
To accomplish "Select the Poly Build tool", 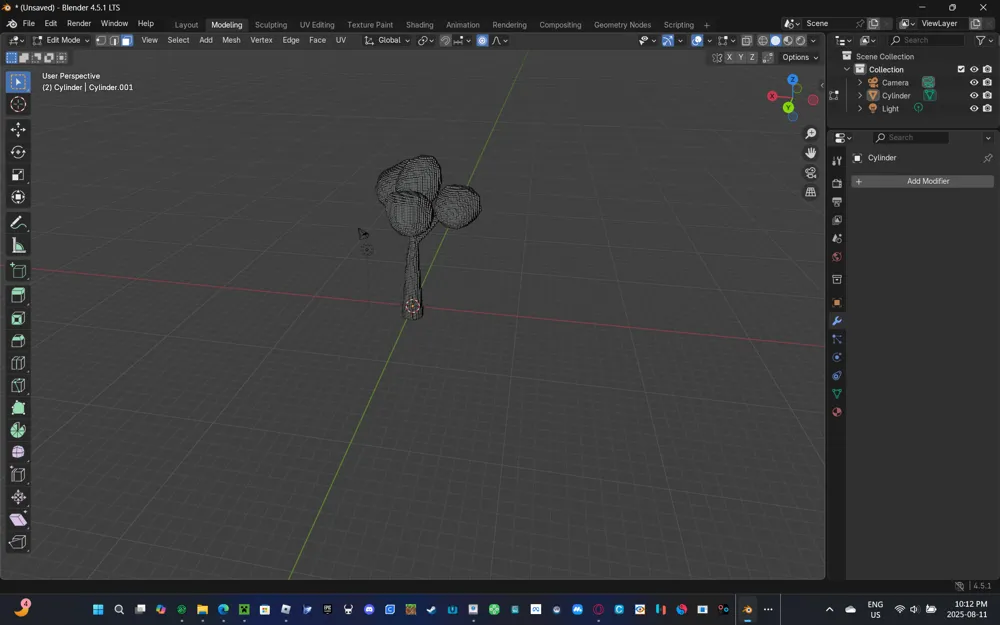I will pyautogui.click(x=18, y=408).
